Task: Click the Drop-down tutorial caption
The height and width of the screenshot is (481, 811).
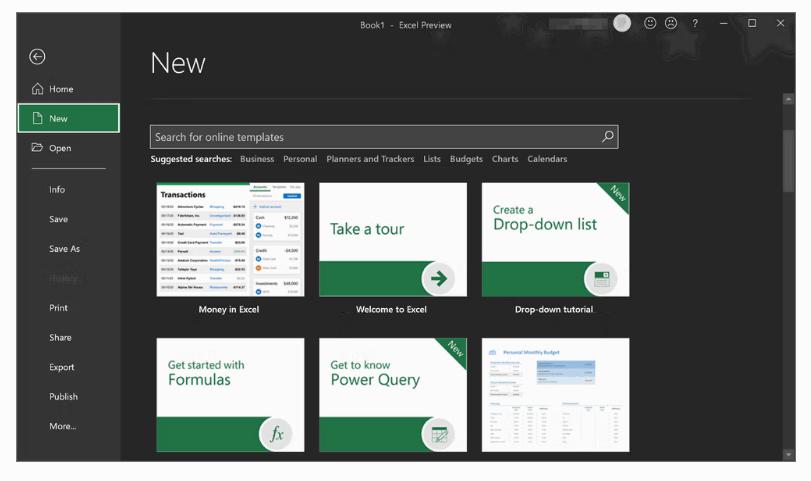Action: [x=554, y=309]
